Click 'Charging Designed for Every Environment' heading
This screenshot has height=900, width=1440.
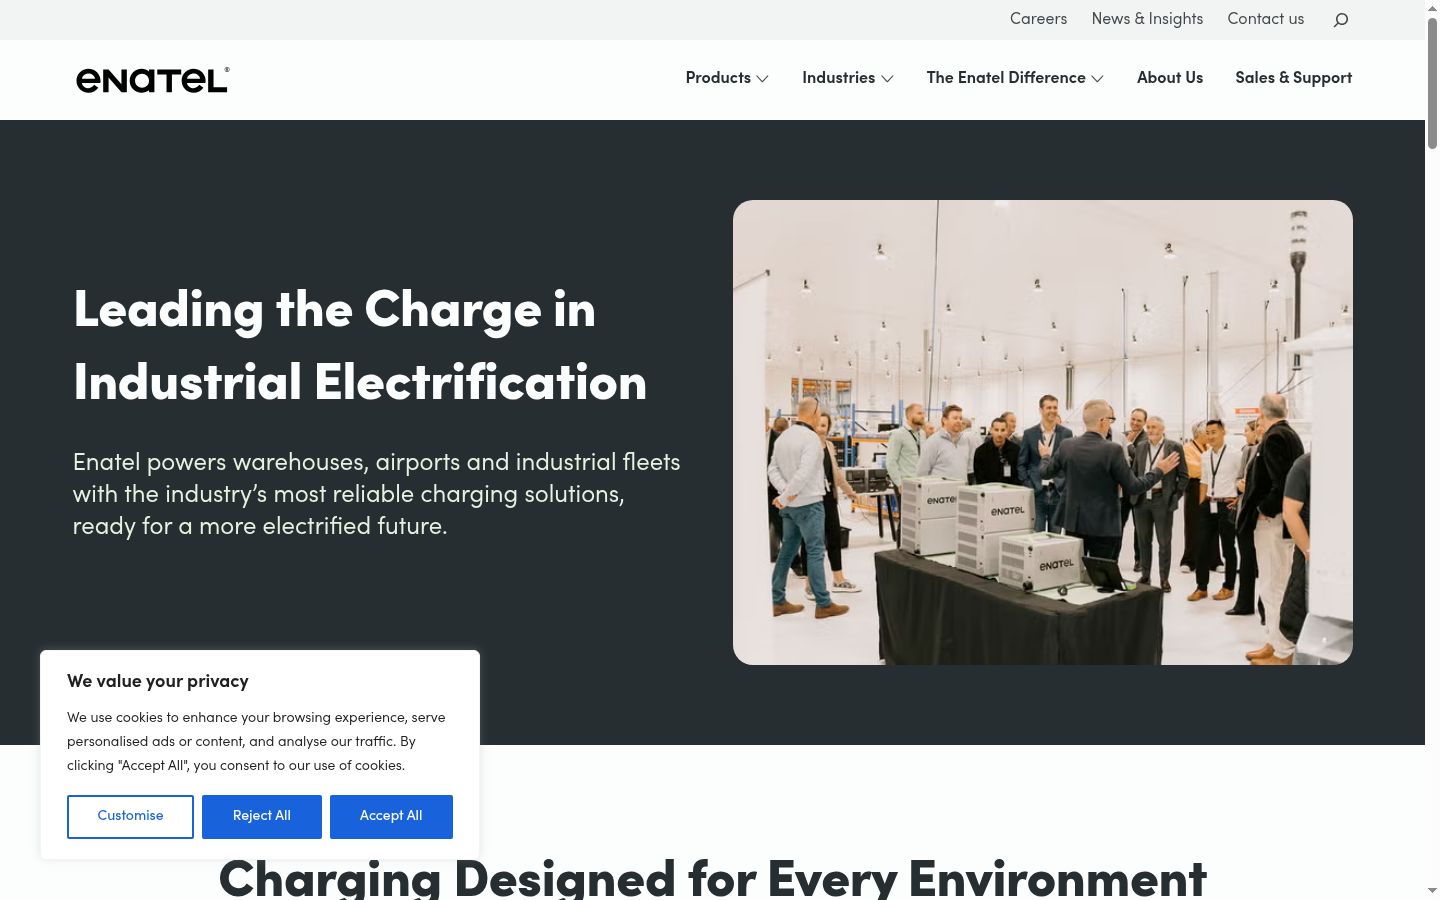[712, 879]
